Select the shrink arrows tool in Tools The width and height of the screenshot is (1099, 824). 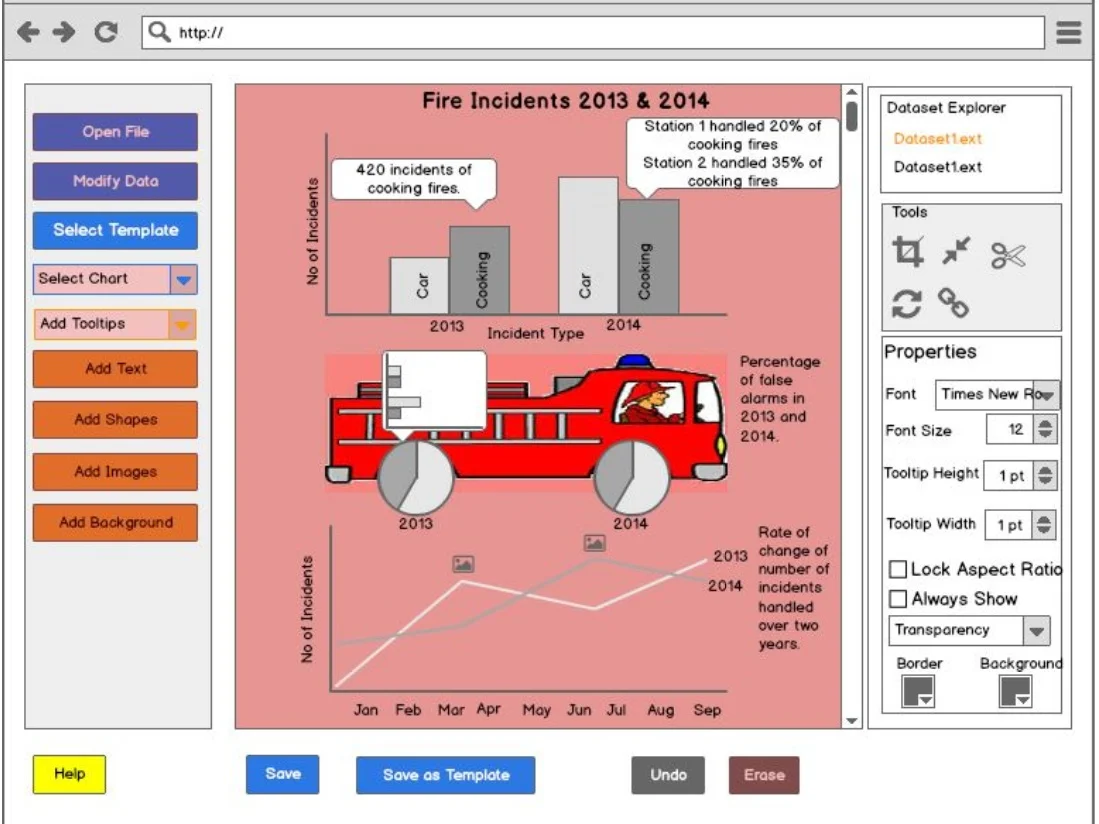point(956,251)
